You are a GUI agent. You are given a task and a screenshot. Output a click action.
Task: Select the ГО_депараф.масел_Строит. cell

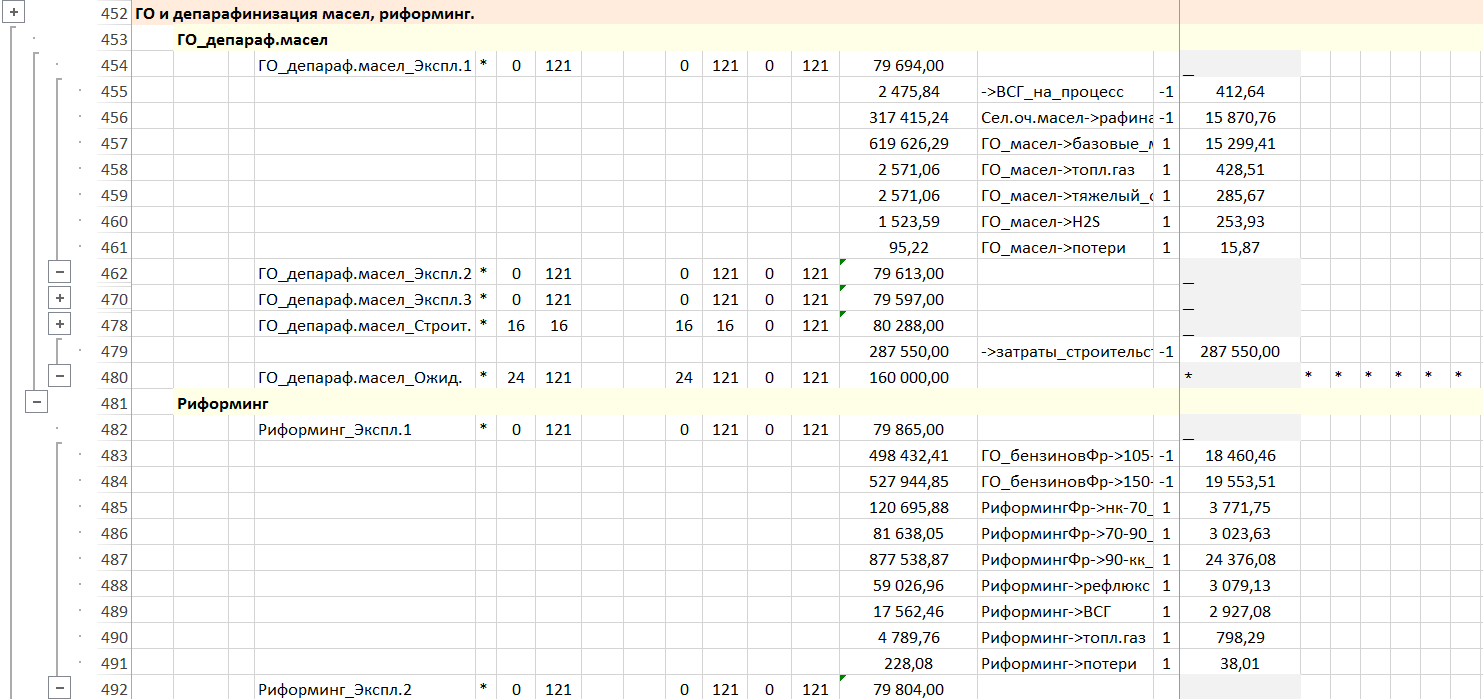364,326
